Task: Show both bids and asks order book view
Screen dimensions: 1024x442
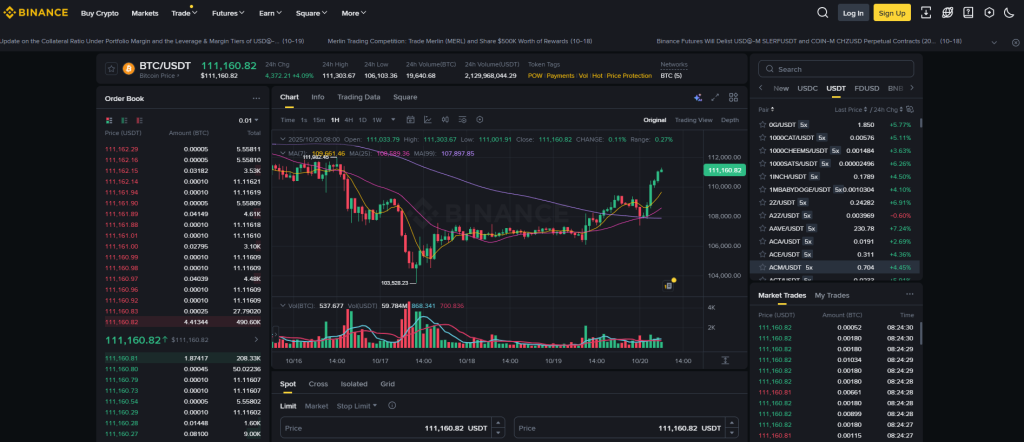Action: point(108,120)
